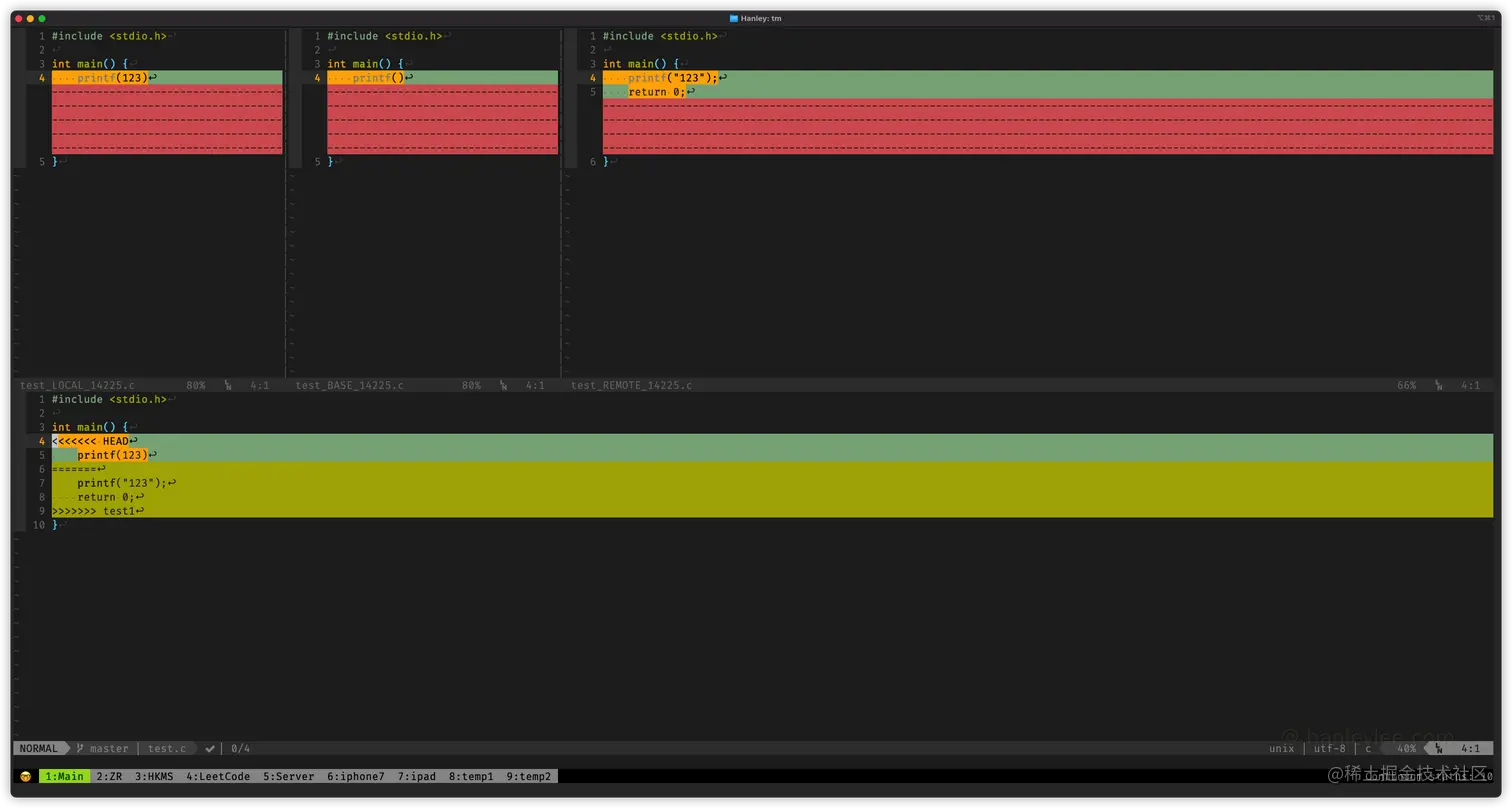Click return 0; line in REMOTE pane
Viewport: 1512px width, 808px height.
pos(1048,92)
